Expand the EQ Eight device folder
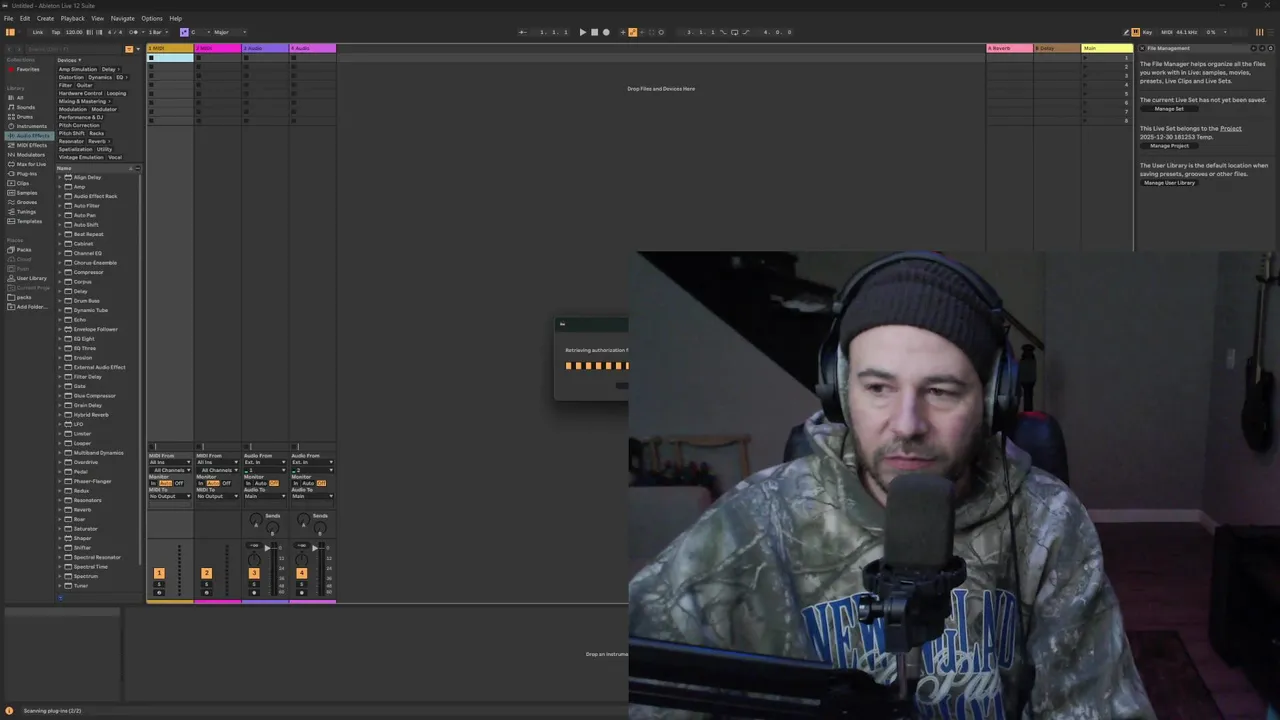This screenshot has height=720, width=1280. pos(60,339)
